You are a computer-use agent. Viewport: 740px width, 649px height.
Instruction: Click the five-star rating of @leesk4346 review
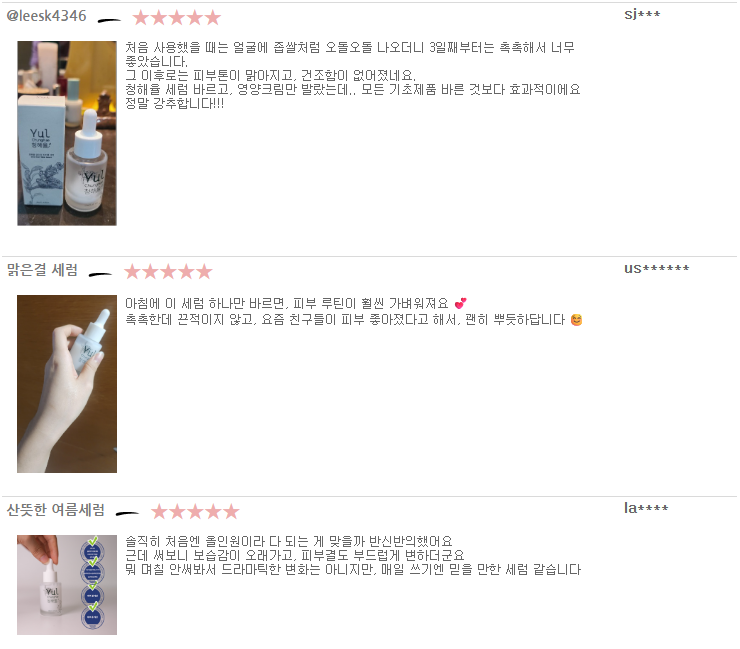pyautogui.click(x=177, y=18)
